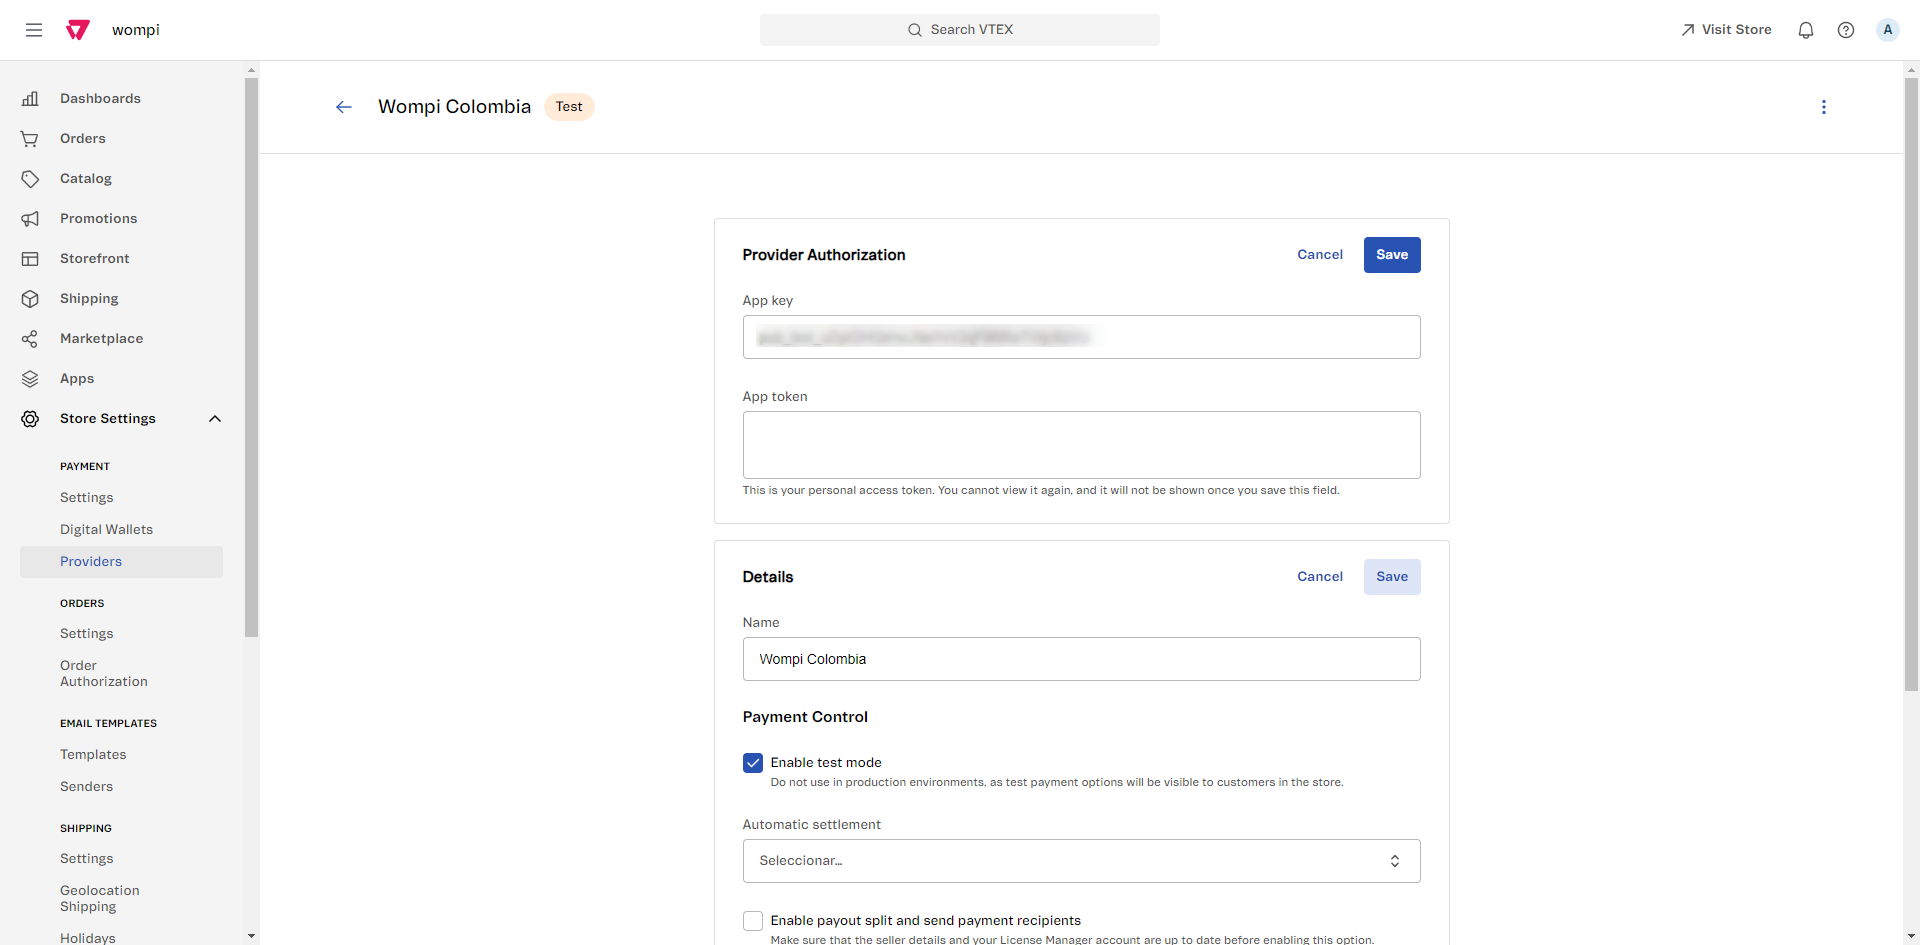The height and width of the screenshot is (945, 1920).
Task: Click the Visit Store link
Action: pos(1726,30)
